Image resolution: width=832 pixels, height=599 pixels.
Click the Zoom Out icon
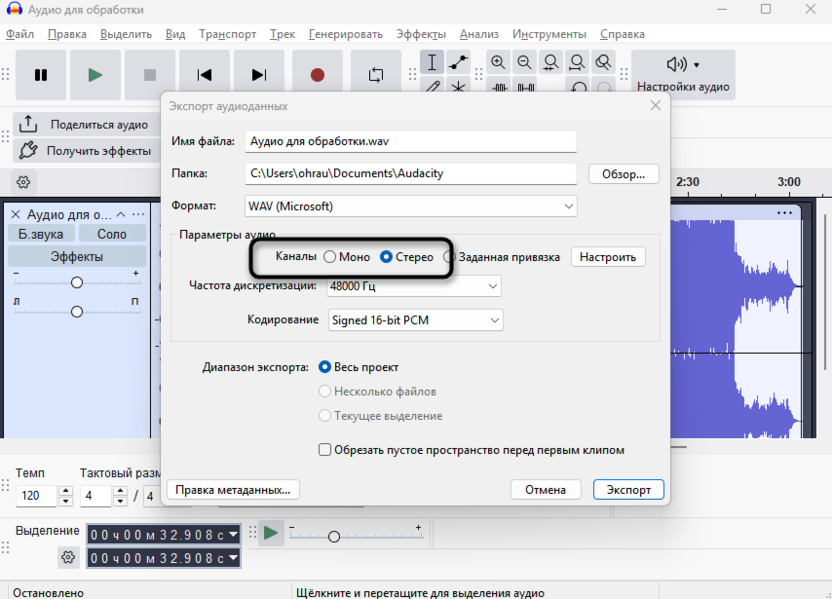524,62
